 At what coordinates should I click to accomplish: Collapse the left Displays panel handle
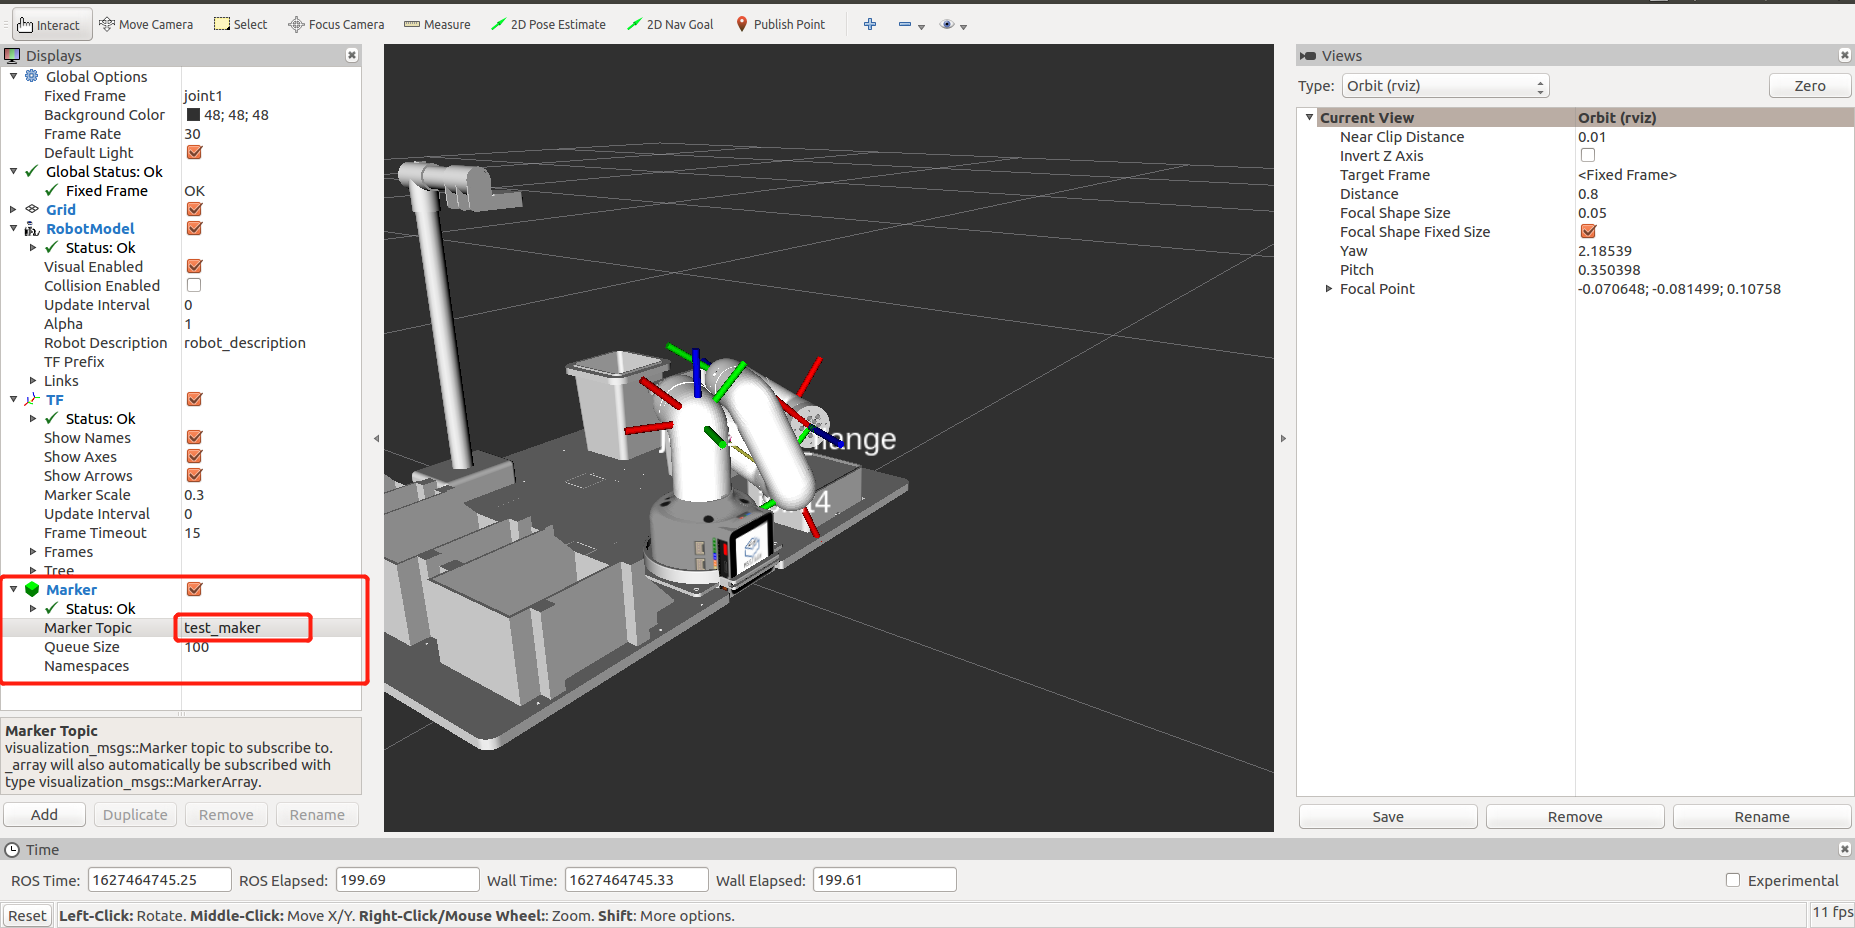[x=376, y=438]
